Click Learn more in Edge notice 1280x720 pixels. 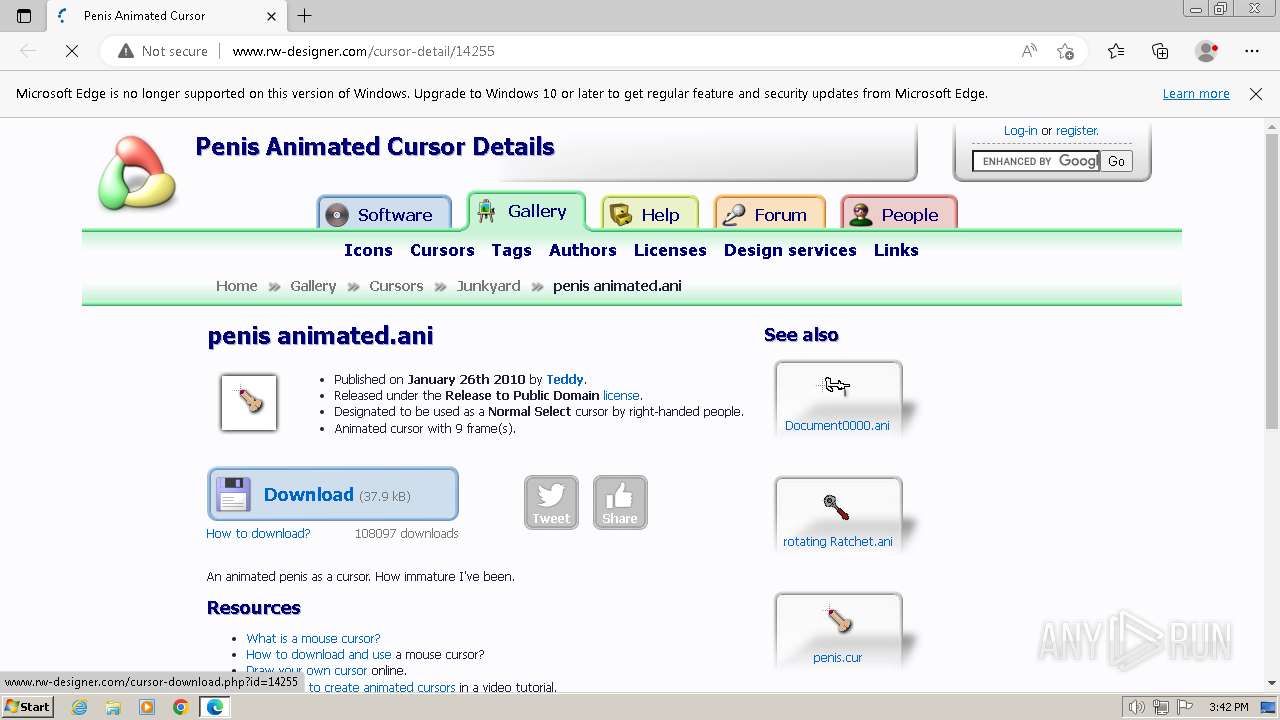(x=1196, y=94)
